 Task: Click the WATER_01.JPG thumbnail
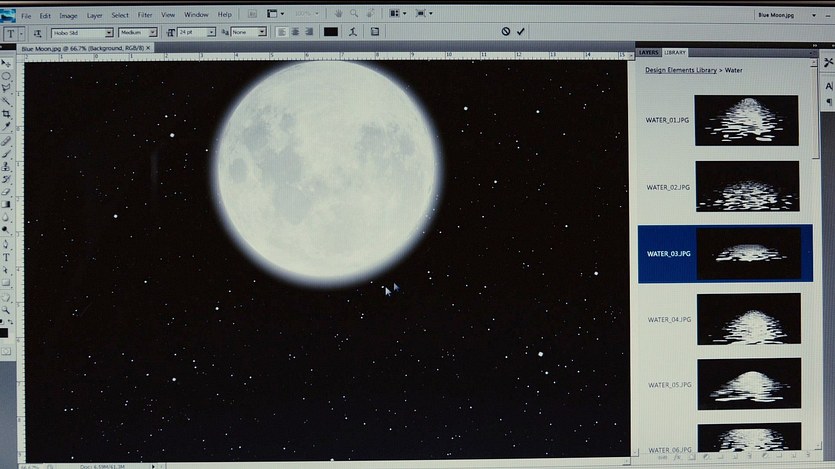pos(746,120)
